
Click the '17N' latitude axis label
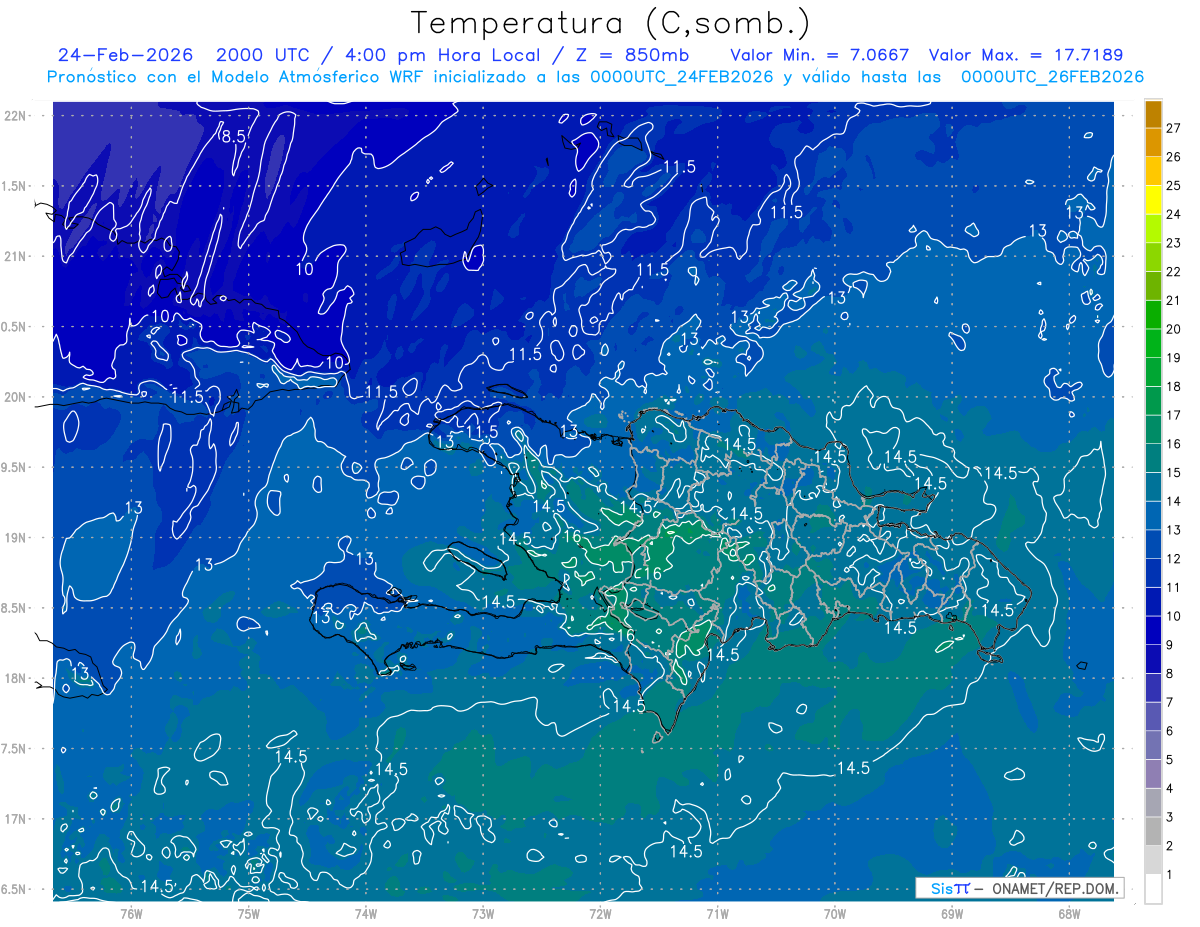coord(16,819)
